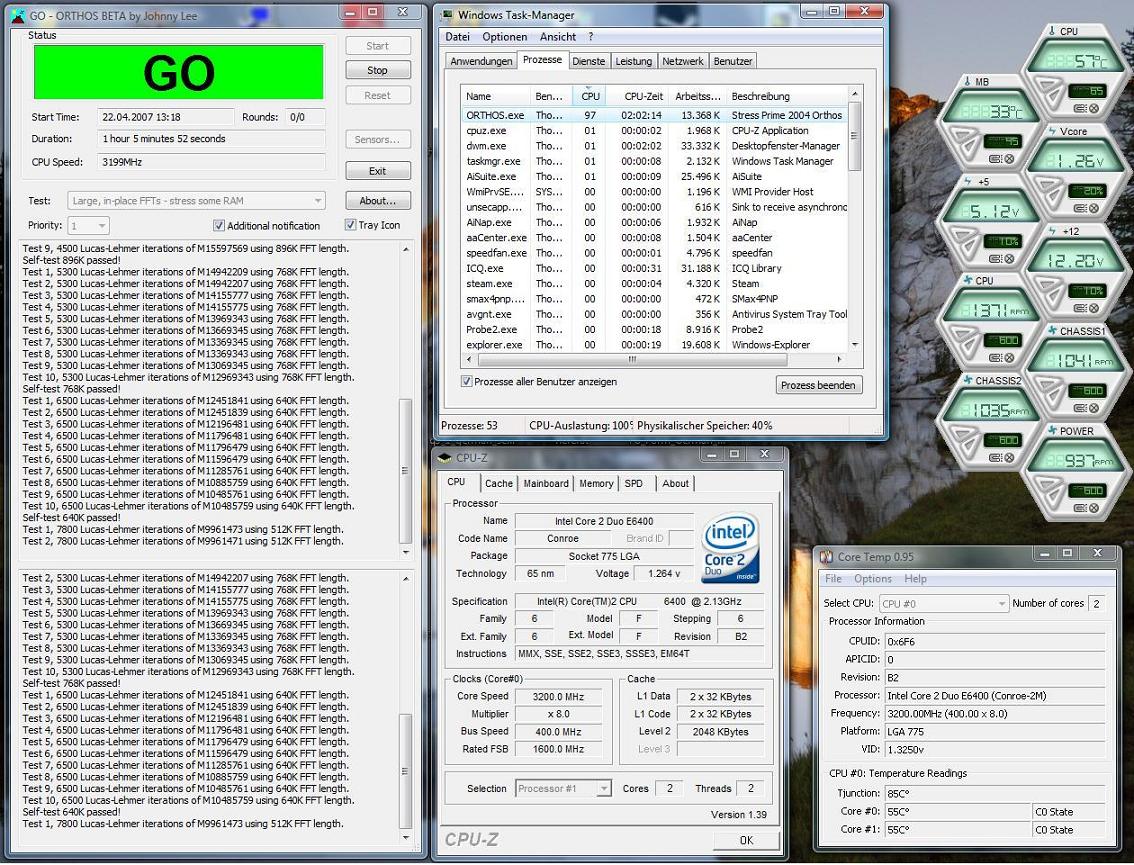Viewport: 1134px width, 865px height.
Task: Close the Vcore gauge with its round X icon
Action: point(1094,208)
